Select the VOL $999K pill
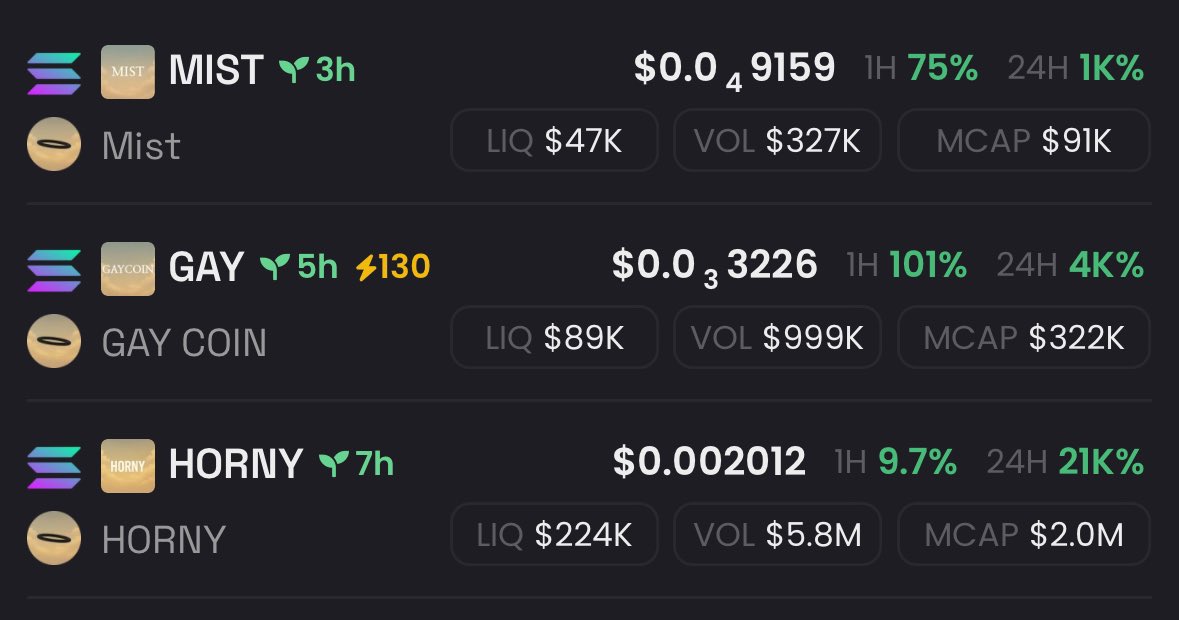This screenshot has height=620, width=1179. (x=777, y=337)
